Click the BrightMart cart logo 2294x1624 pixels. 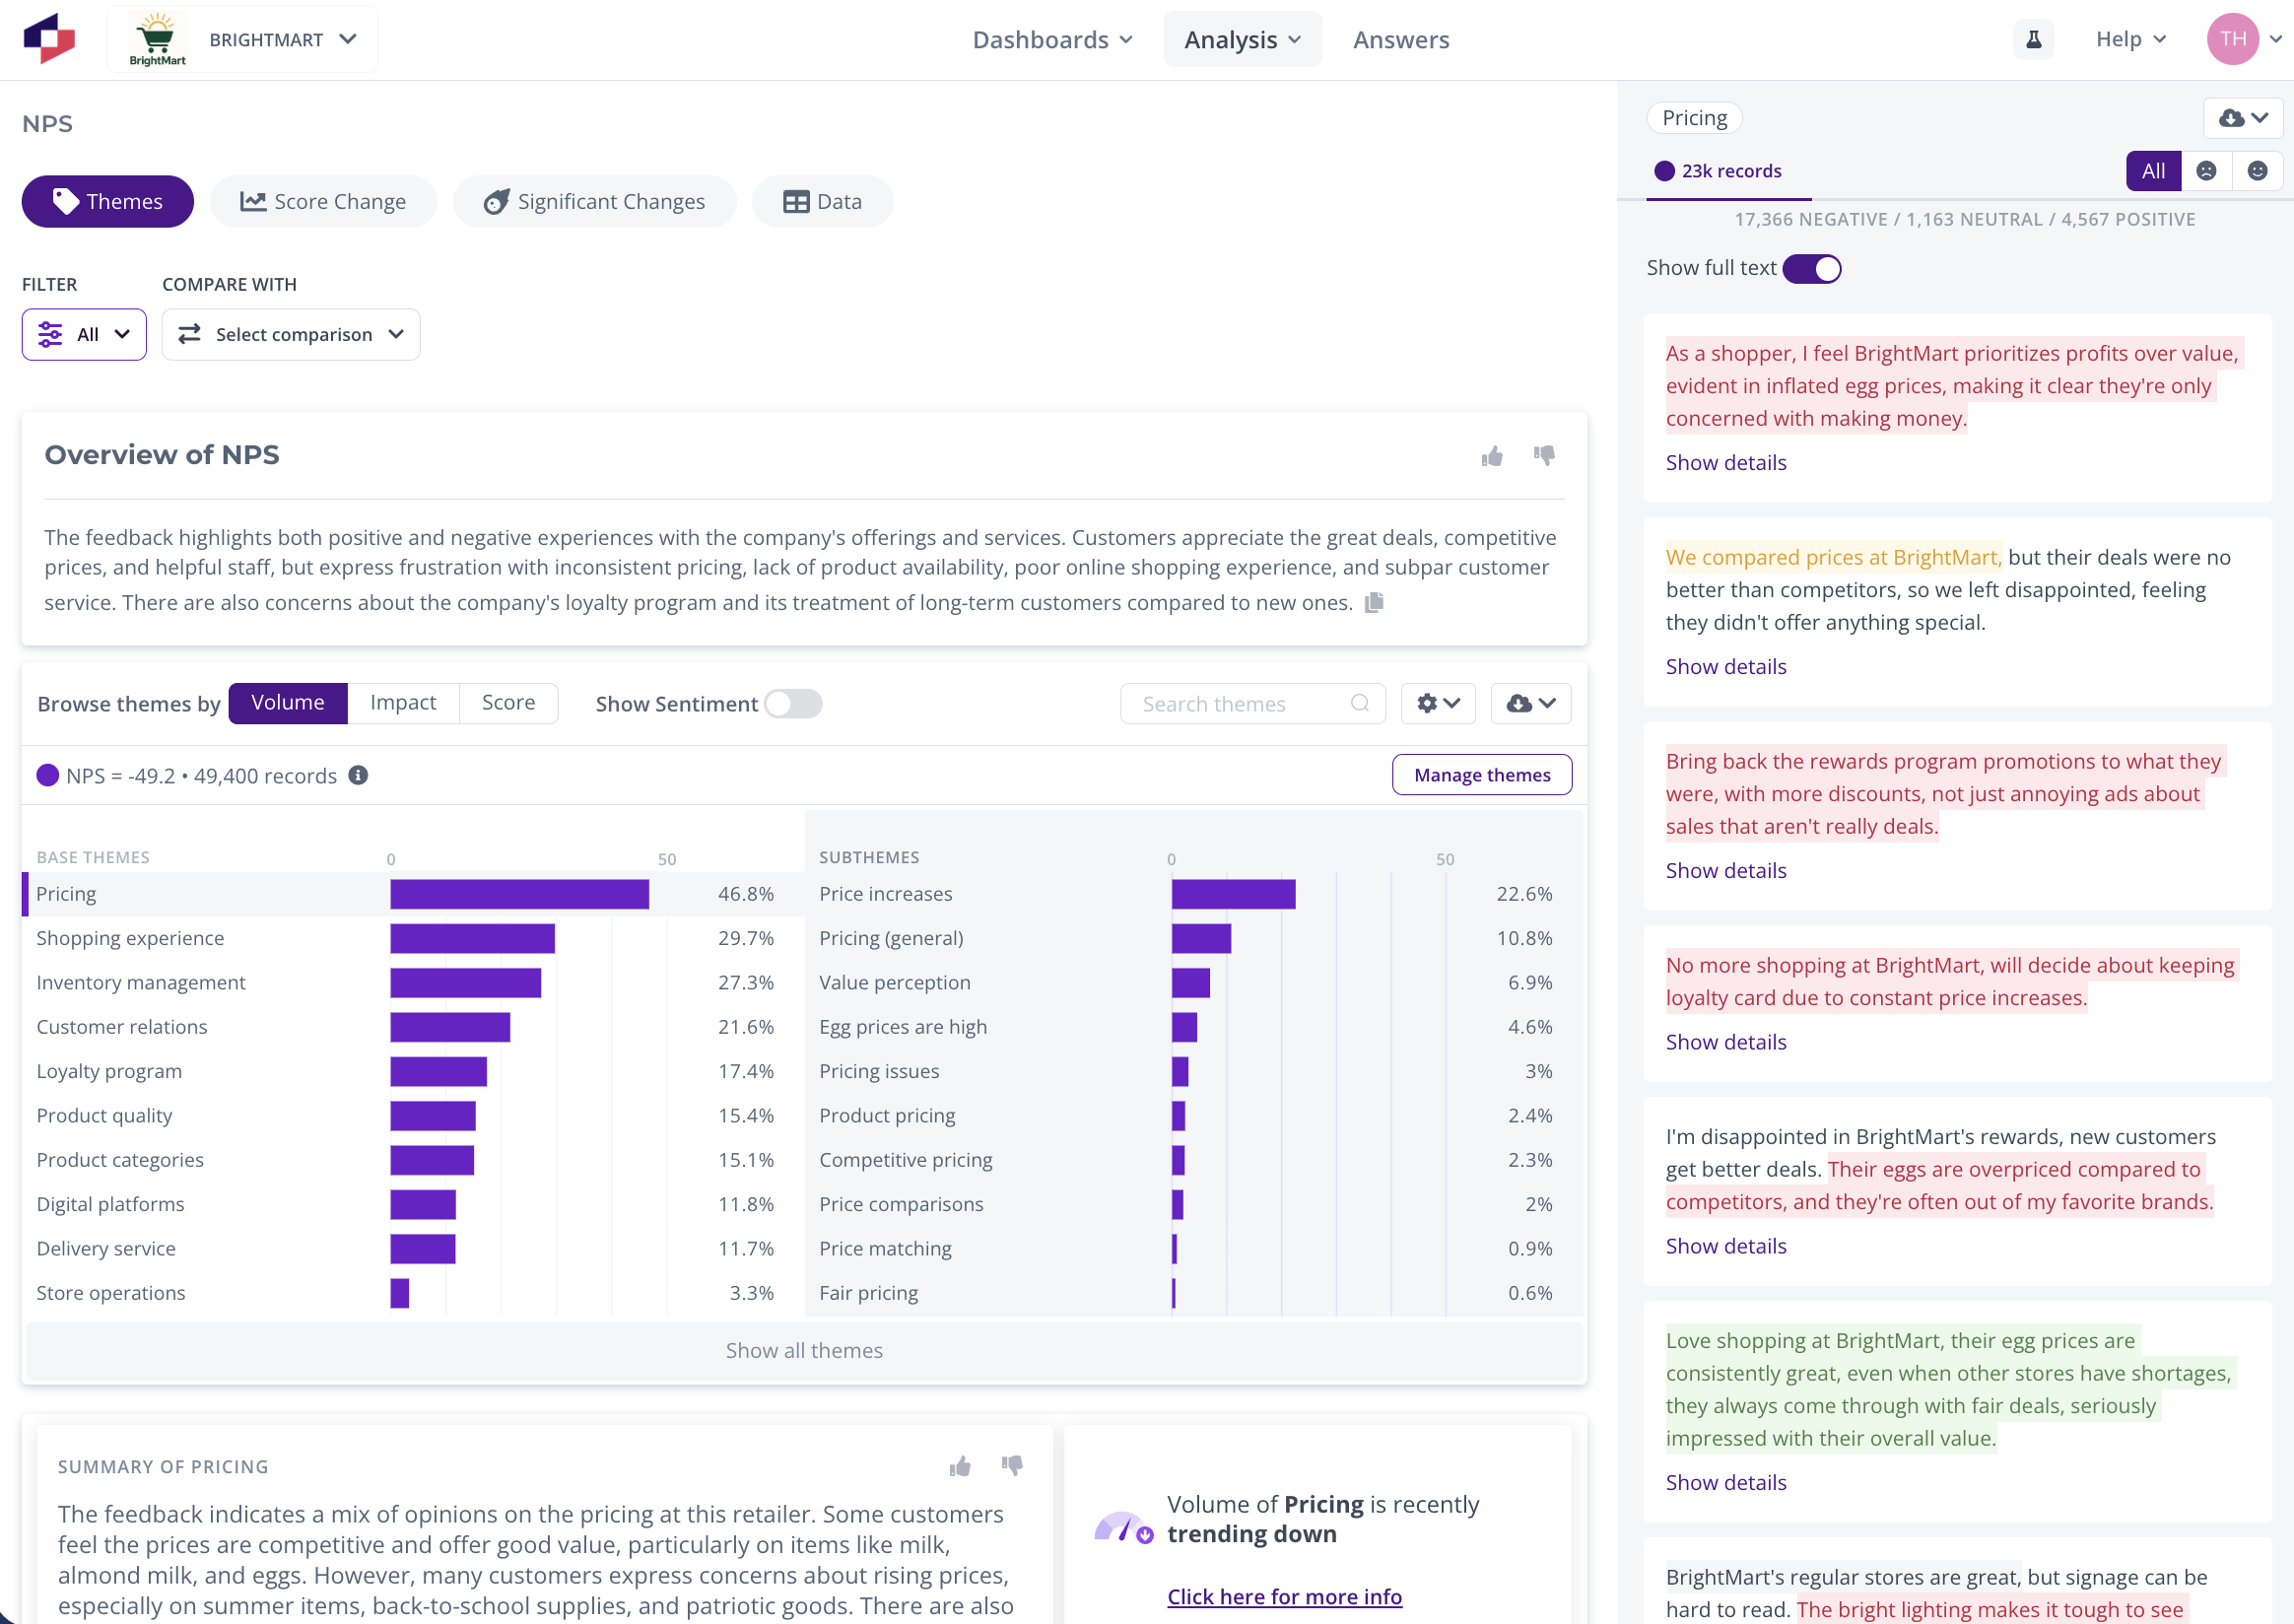point(157,39)
